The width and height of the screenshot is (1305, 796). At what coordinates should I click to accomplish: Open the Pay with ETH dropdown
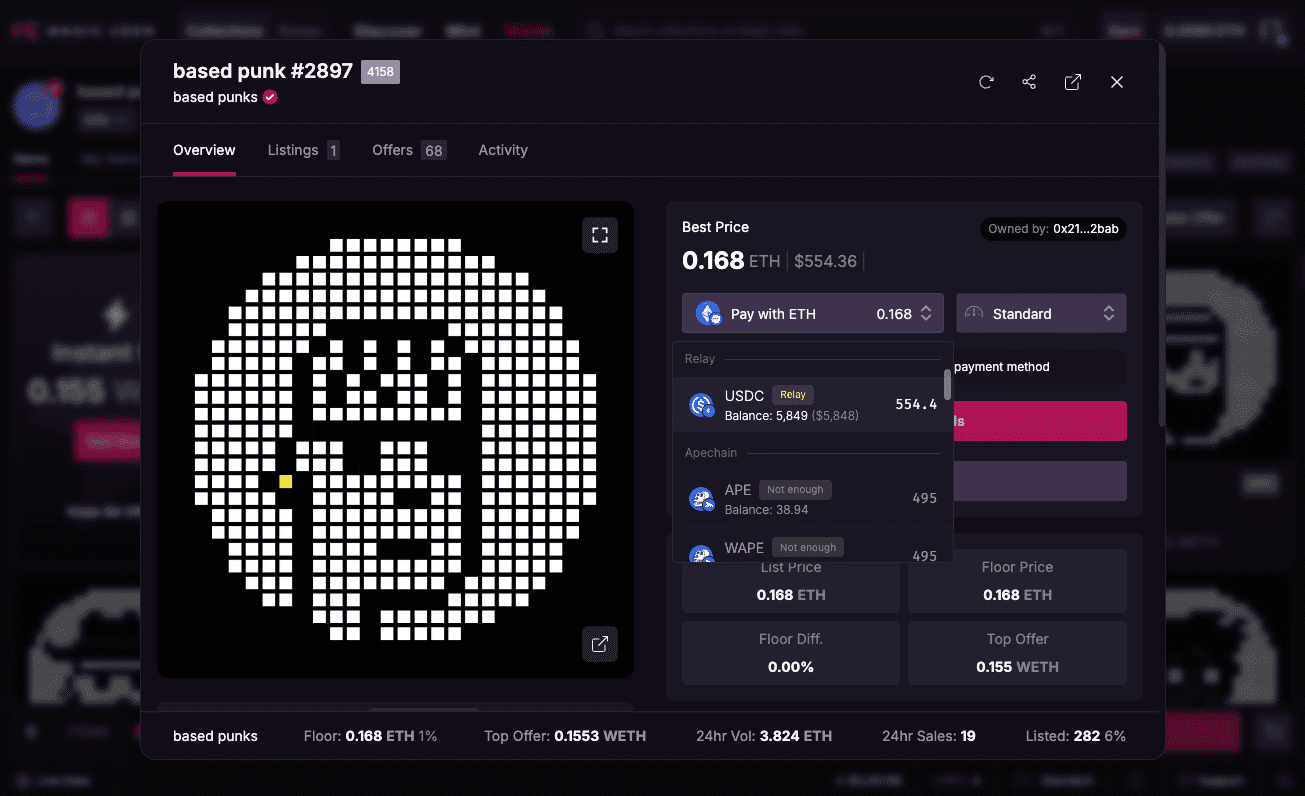click(813, 313)
